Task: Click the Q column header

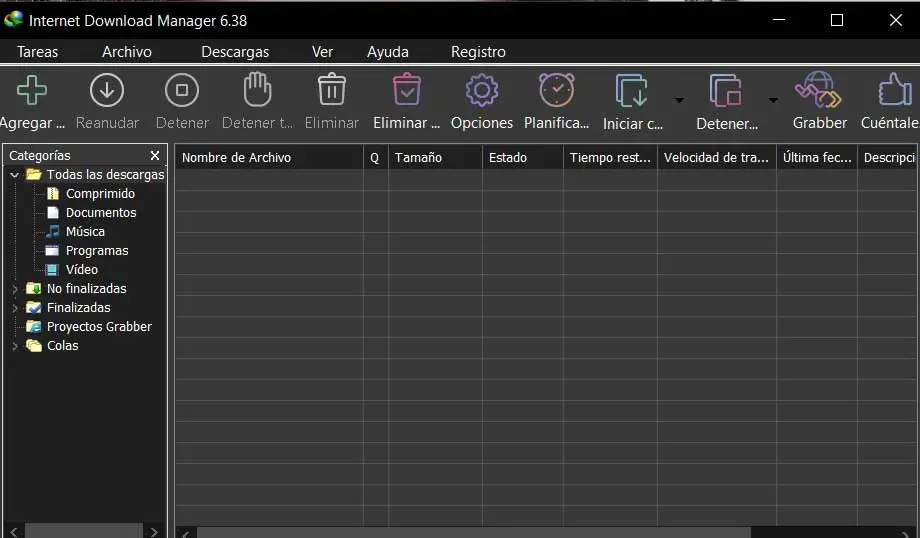Action: (376, 157)
